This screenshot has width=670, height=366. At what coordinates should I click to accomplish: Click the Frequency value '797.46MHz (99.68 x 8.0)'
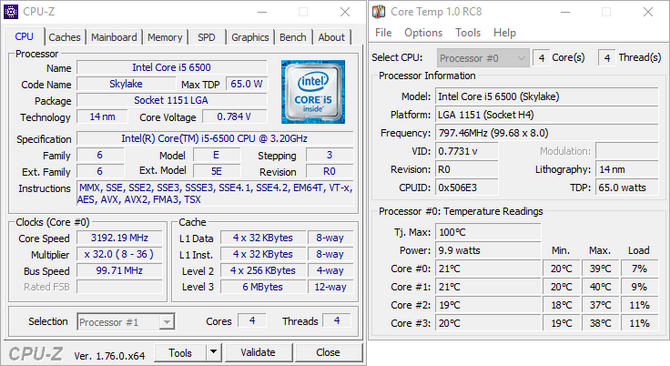(x=547, y=133)
